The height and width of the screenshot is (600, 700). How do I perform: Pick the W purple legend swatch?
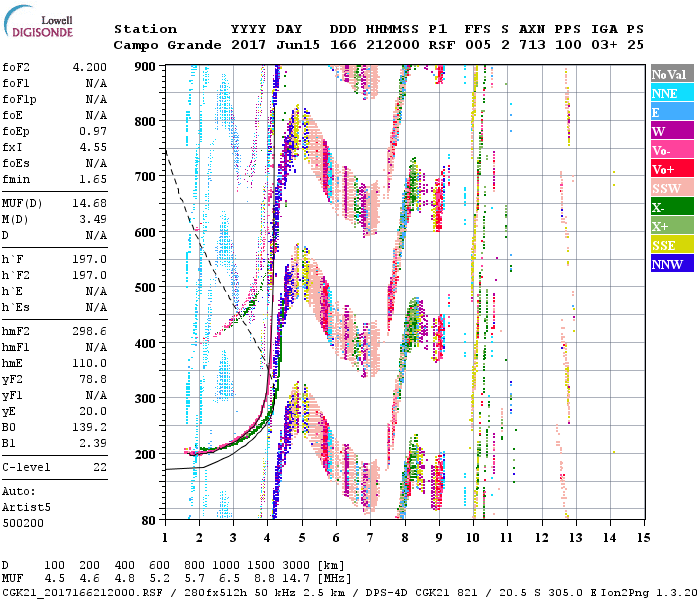click(672, 131)
